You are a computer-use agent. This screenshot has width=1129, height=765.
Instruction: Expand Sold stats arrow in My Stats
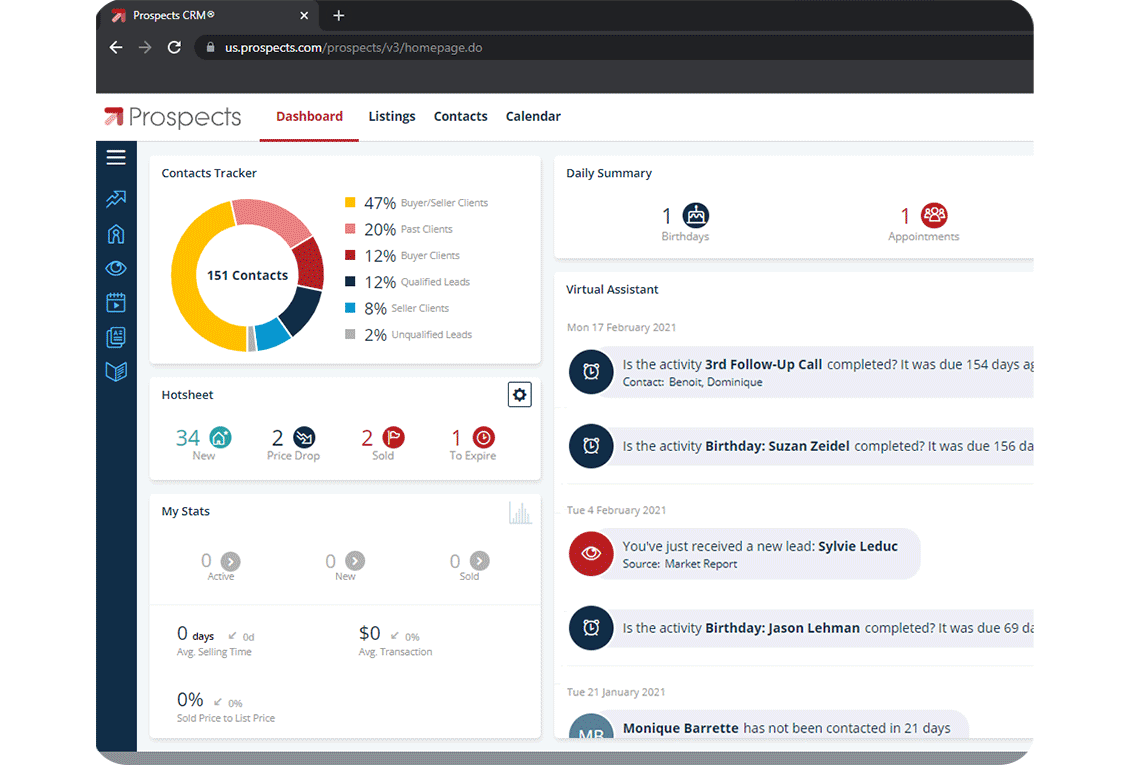click(480, 560)
